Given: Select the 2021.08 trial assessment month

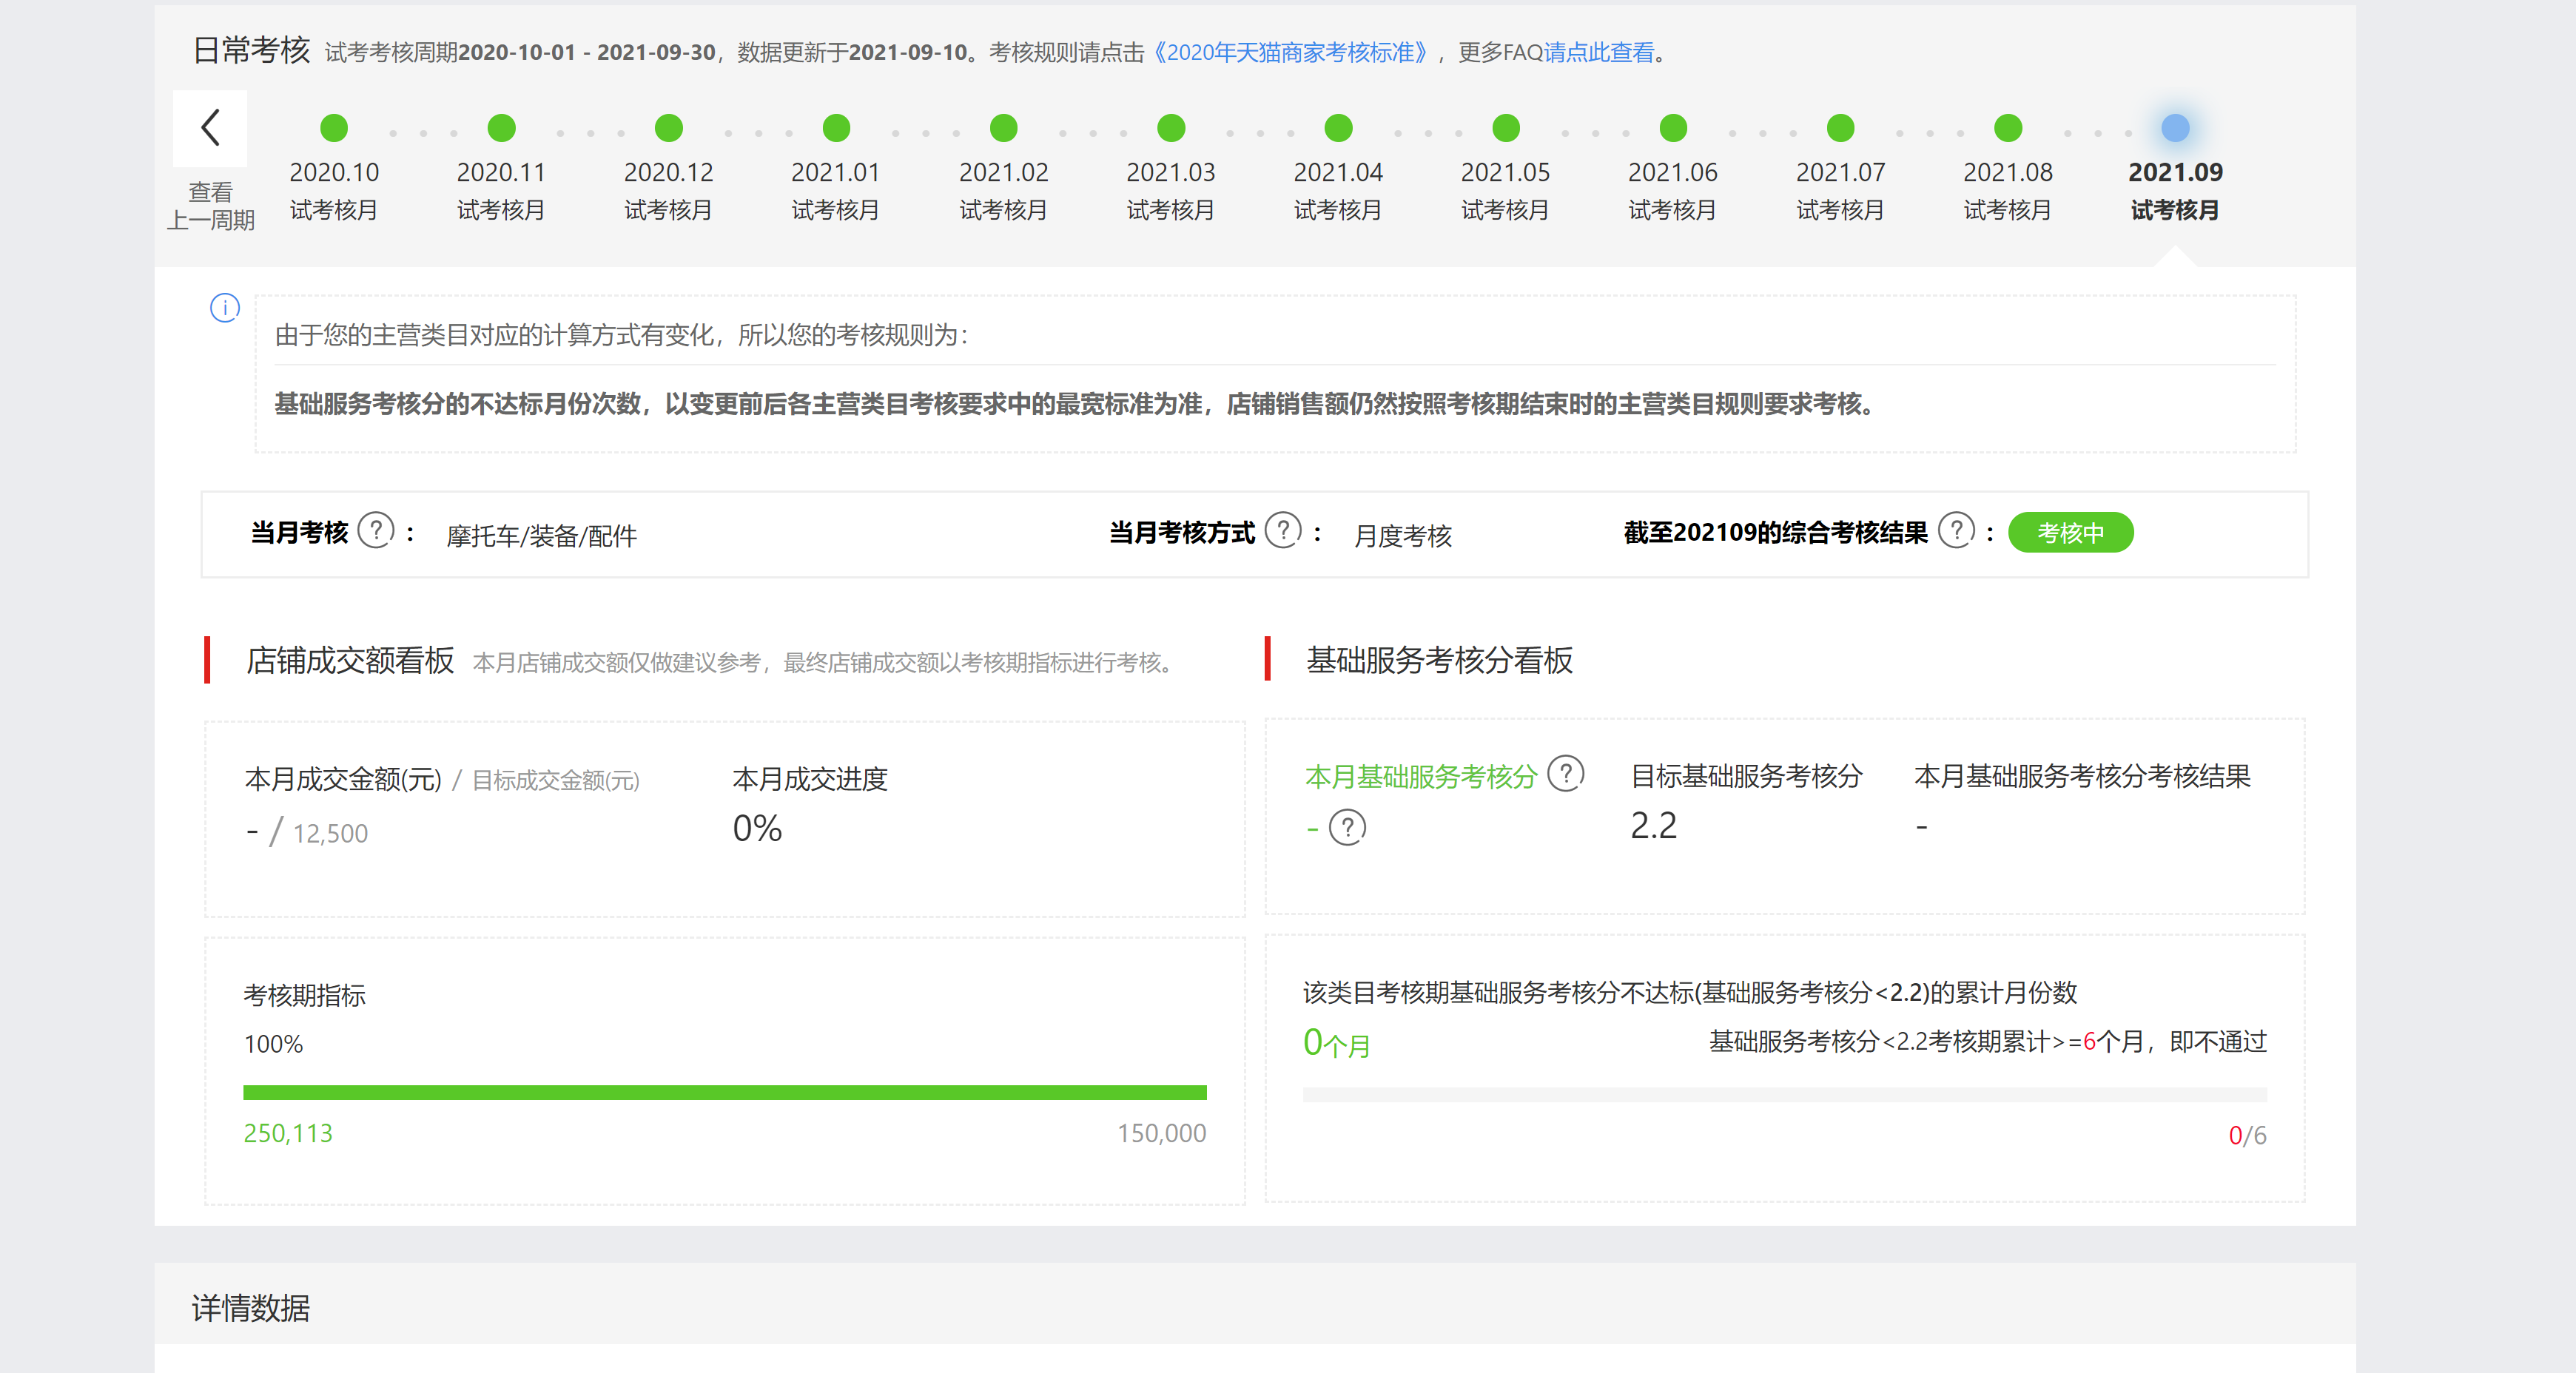Looking at the screenshot, I should point(2008,168).
